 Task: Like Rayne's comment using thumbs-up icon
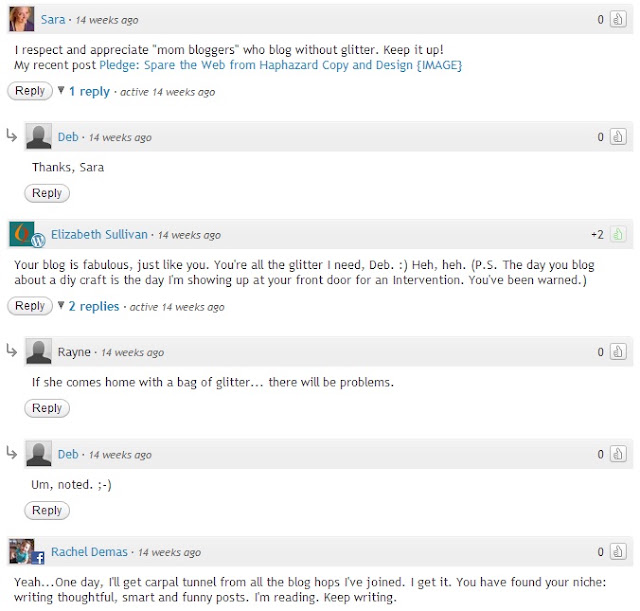(618, 352)
